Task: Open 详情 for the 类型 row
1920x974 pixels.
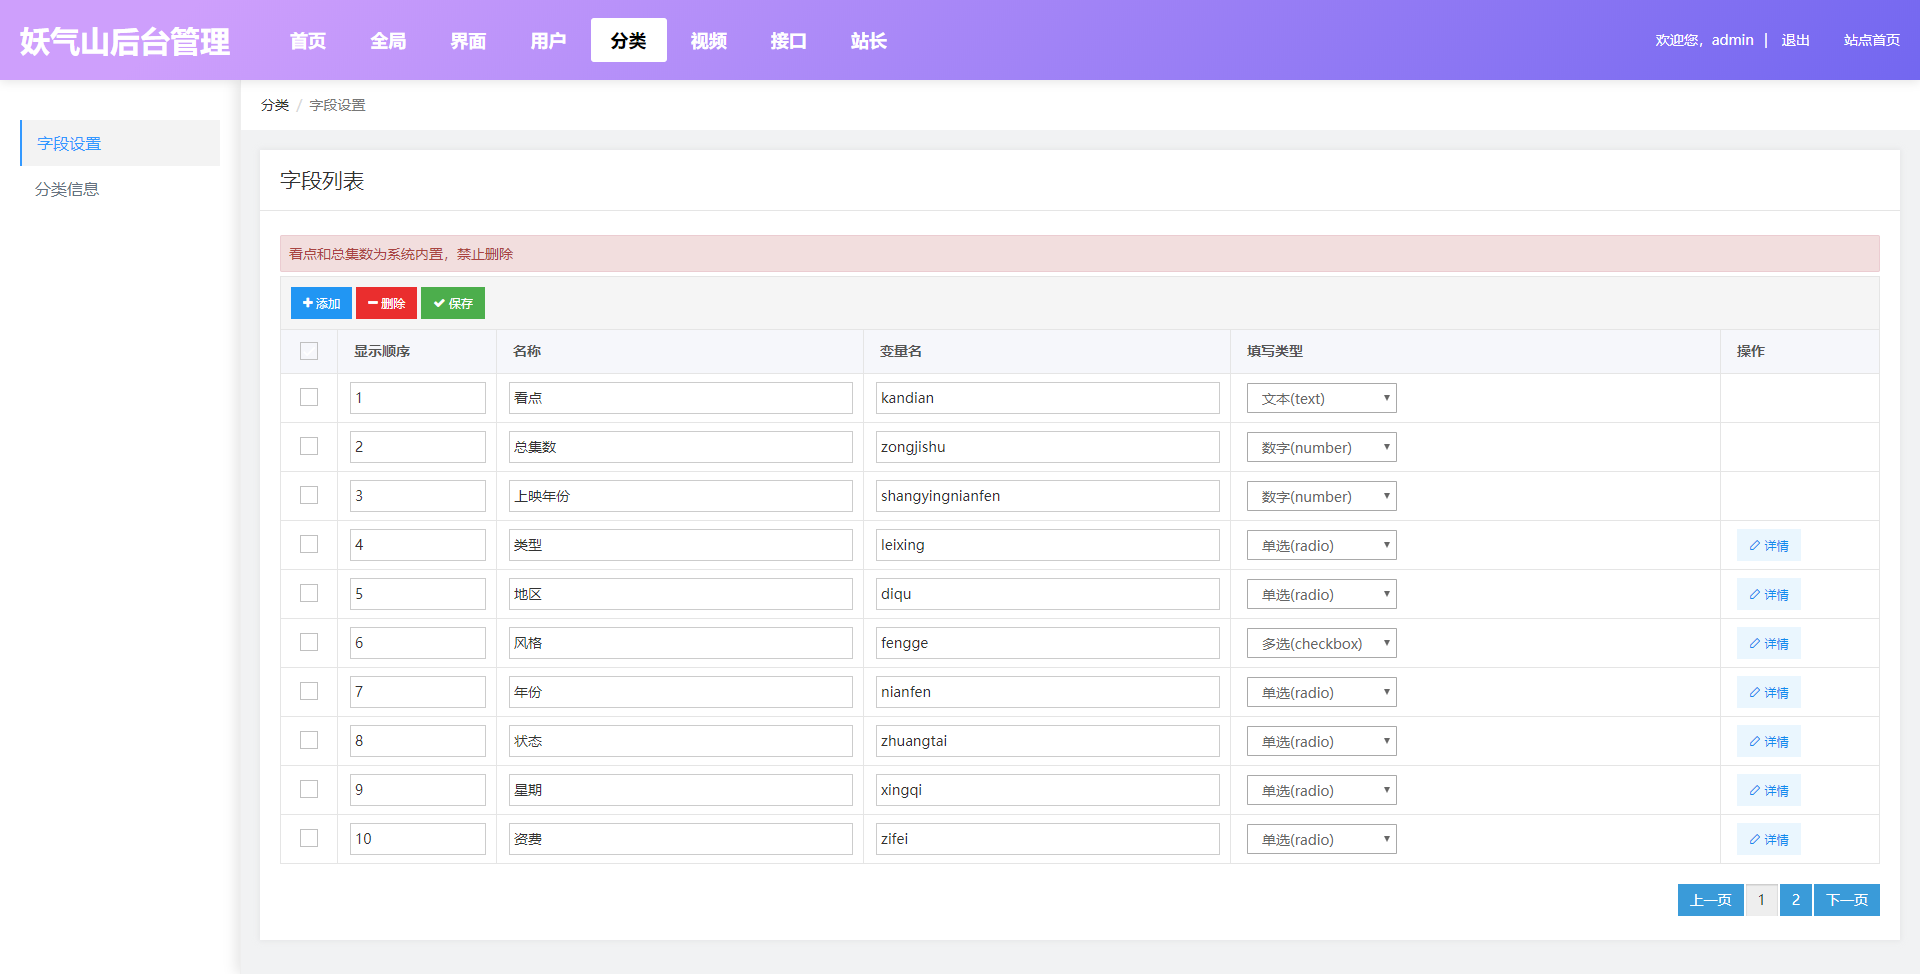Action: [x=1768, y=545]
